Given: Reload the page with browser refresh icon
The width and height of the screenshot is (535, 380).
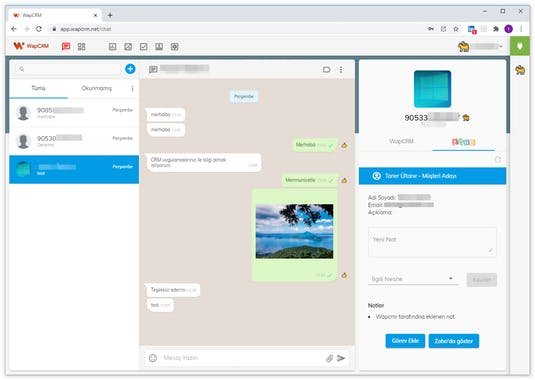Looking at the screenshot, I should point(39,29).
